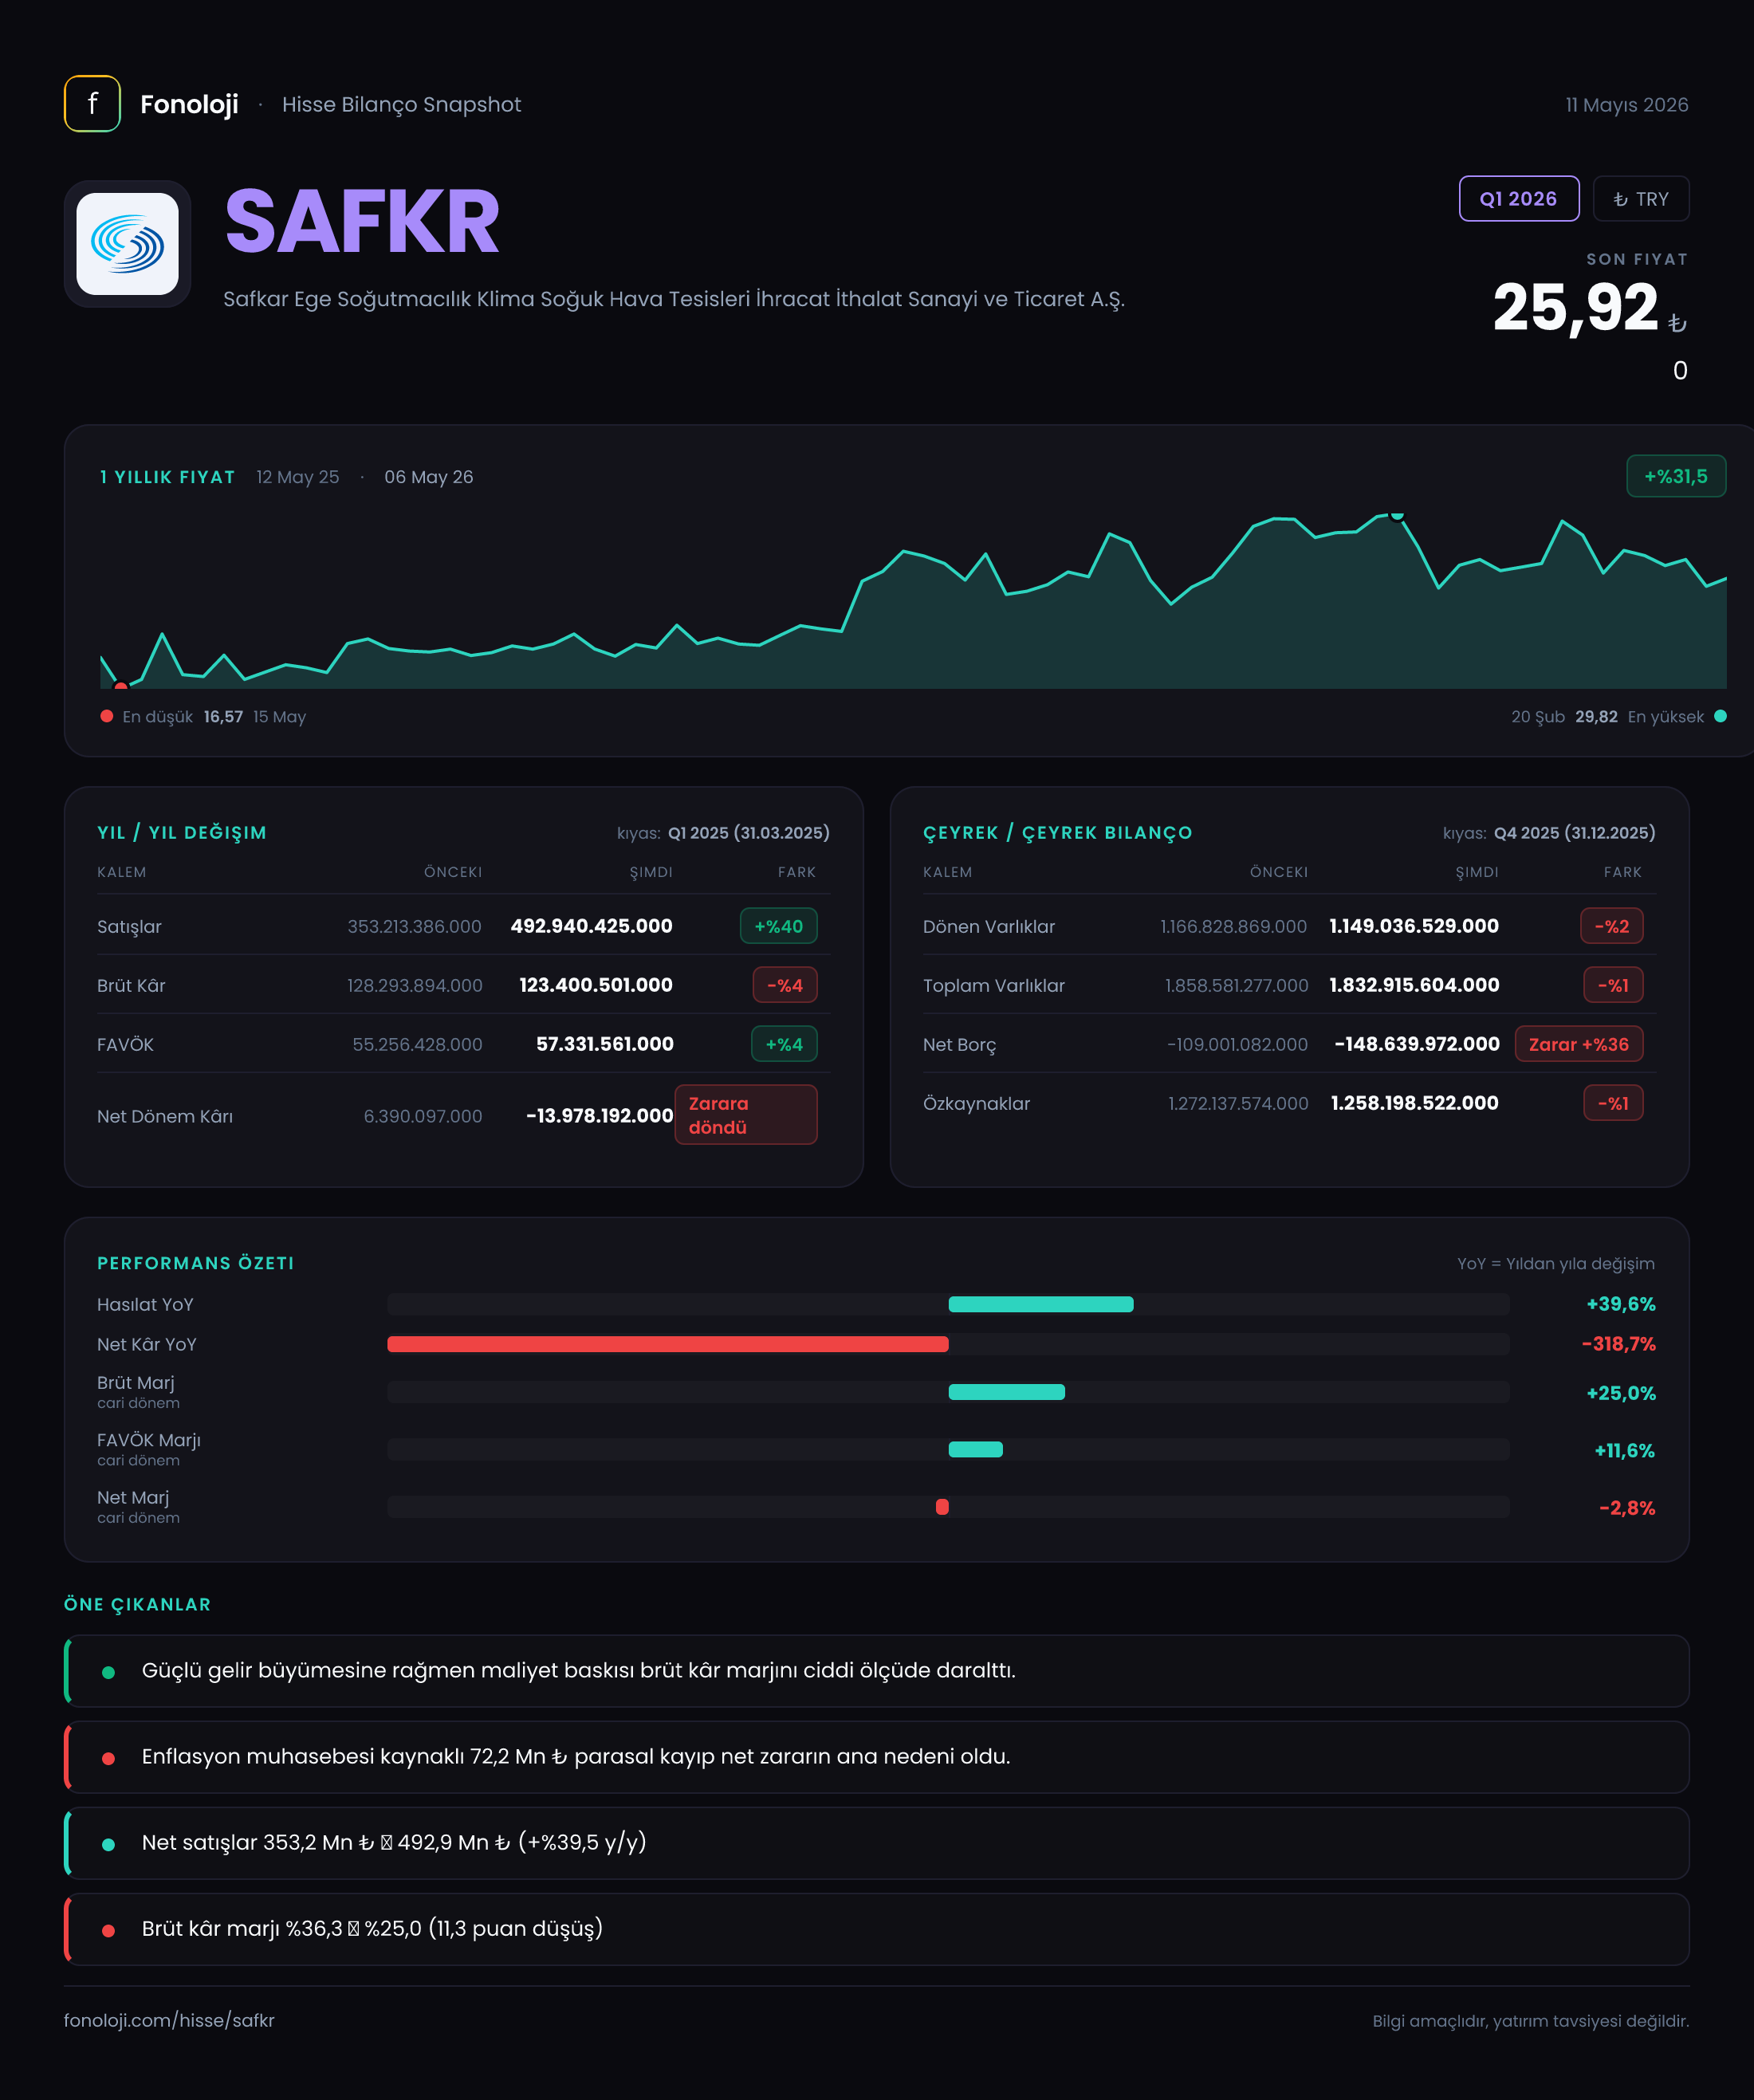Click the red bullet of Enflasyon highlight

tap(108, 1758)
